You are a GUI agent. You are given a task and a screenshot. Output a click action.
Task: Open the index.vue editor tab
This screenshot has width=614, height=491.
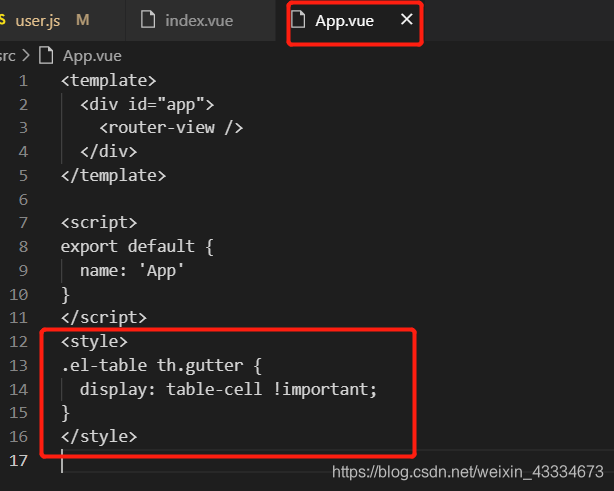click(x=200, y=20)
